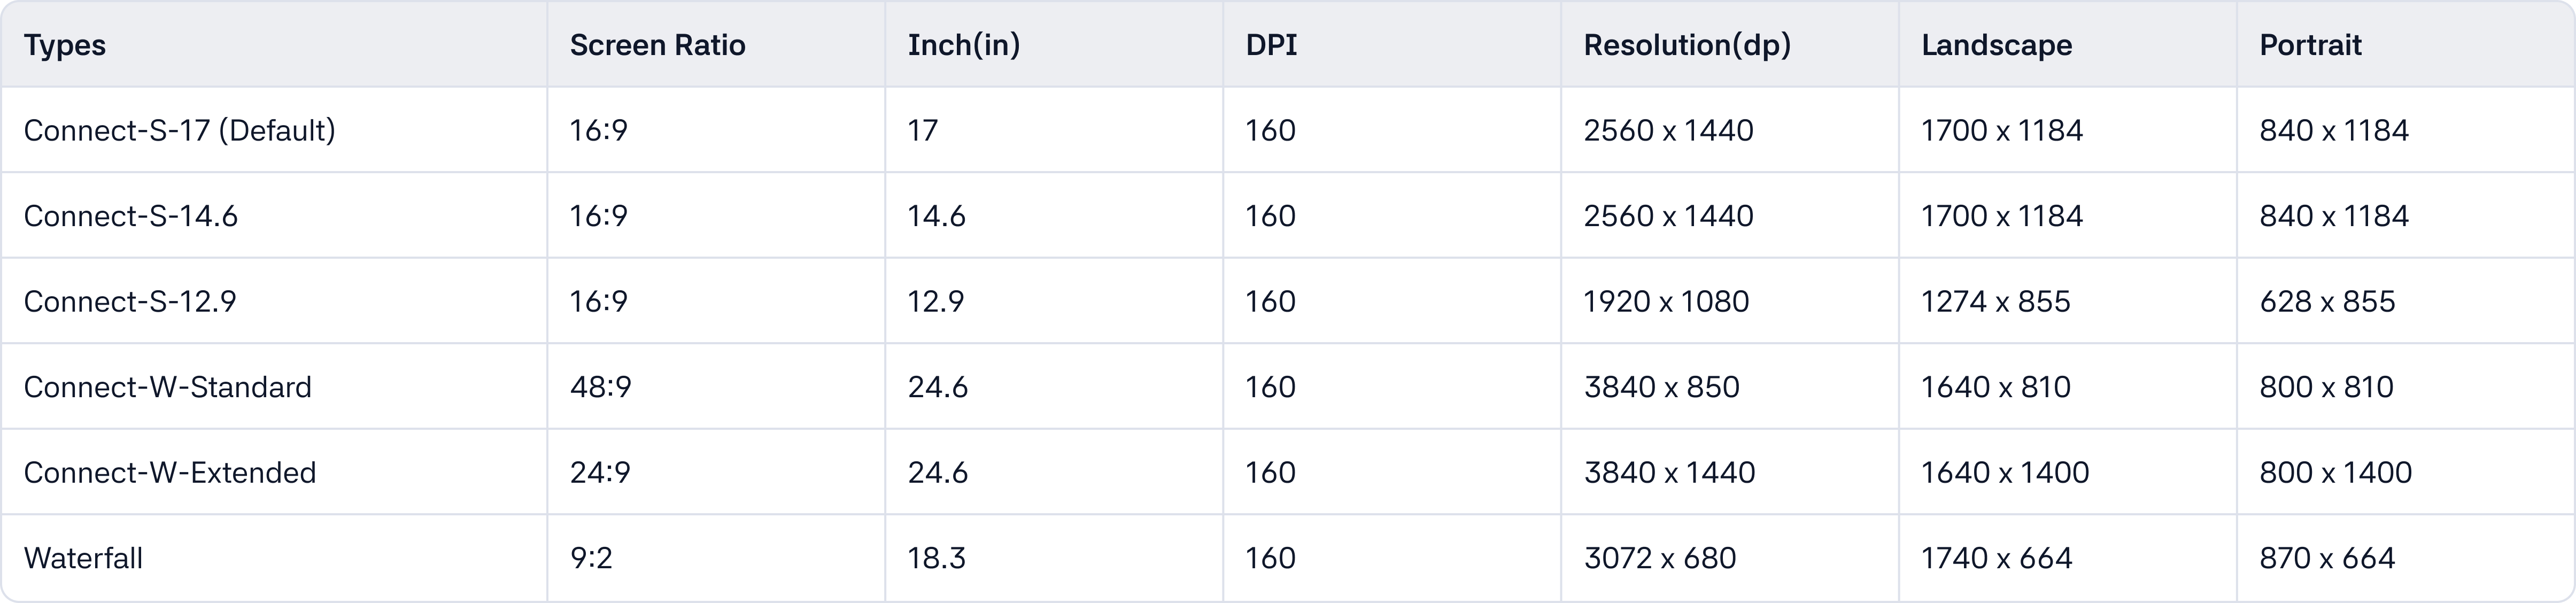
Task: Select the Connect-W-Extended type cell
Action: [170, 472]
